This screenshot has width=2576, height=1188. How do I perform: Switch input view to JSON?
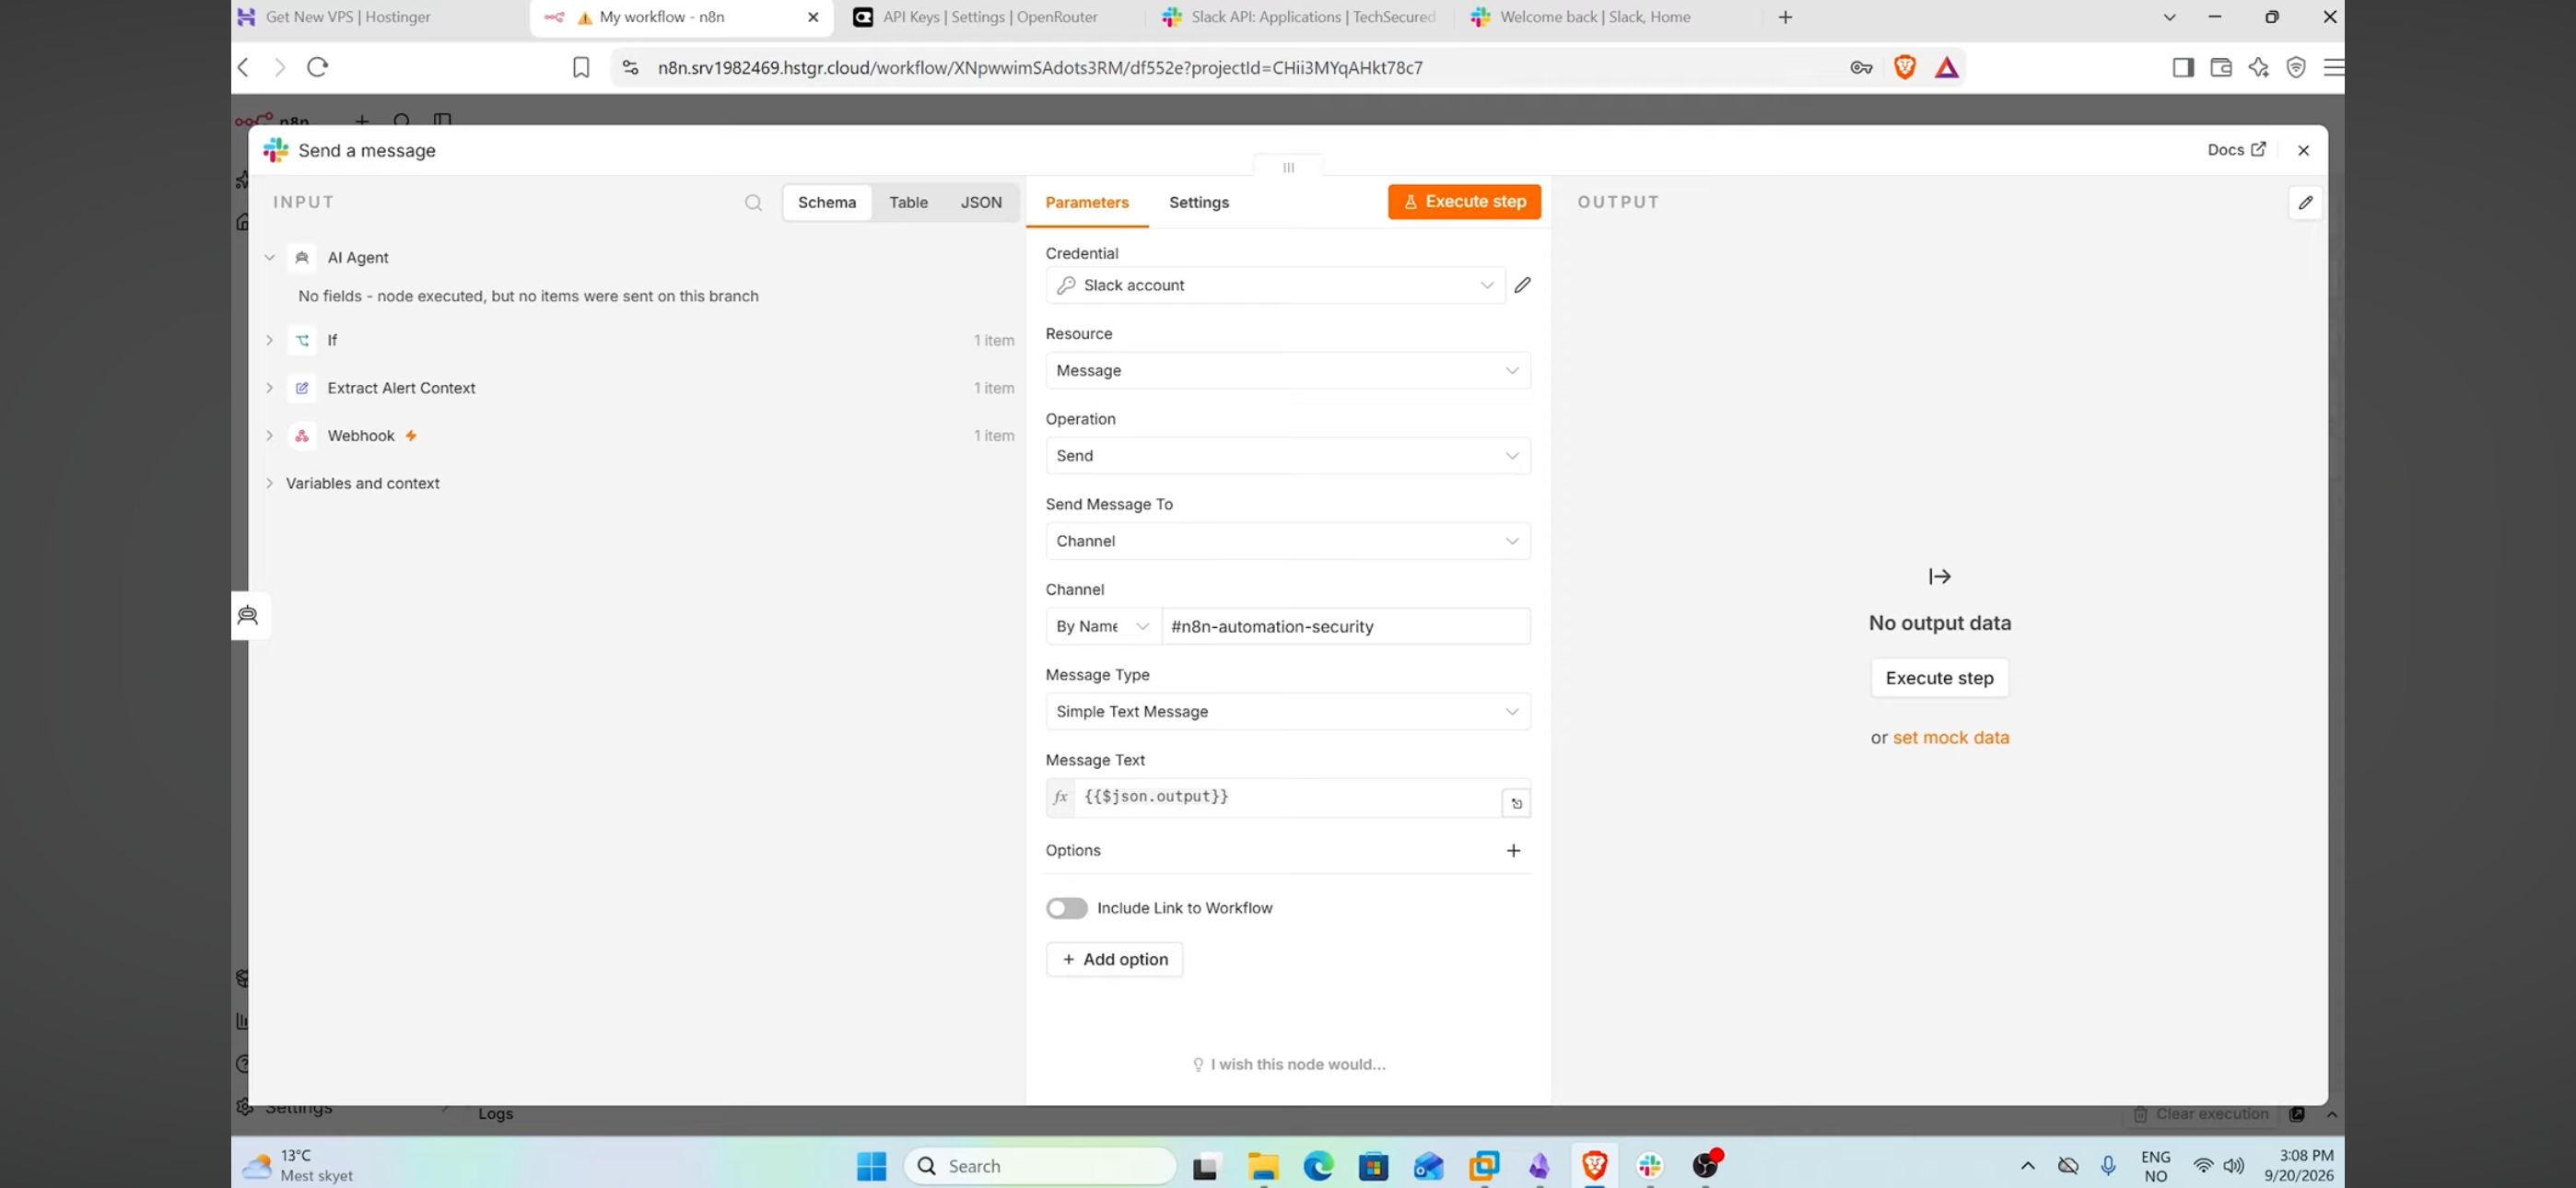tap(981, 202)
